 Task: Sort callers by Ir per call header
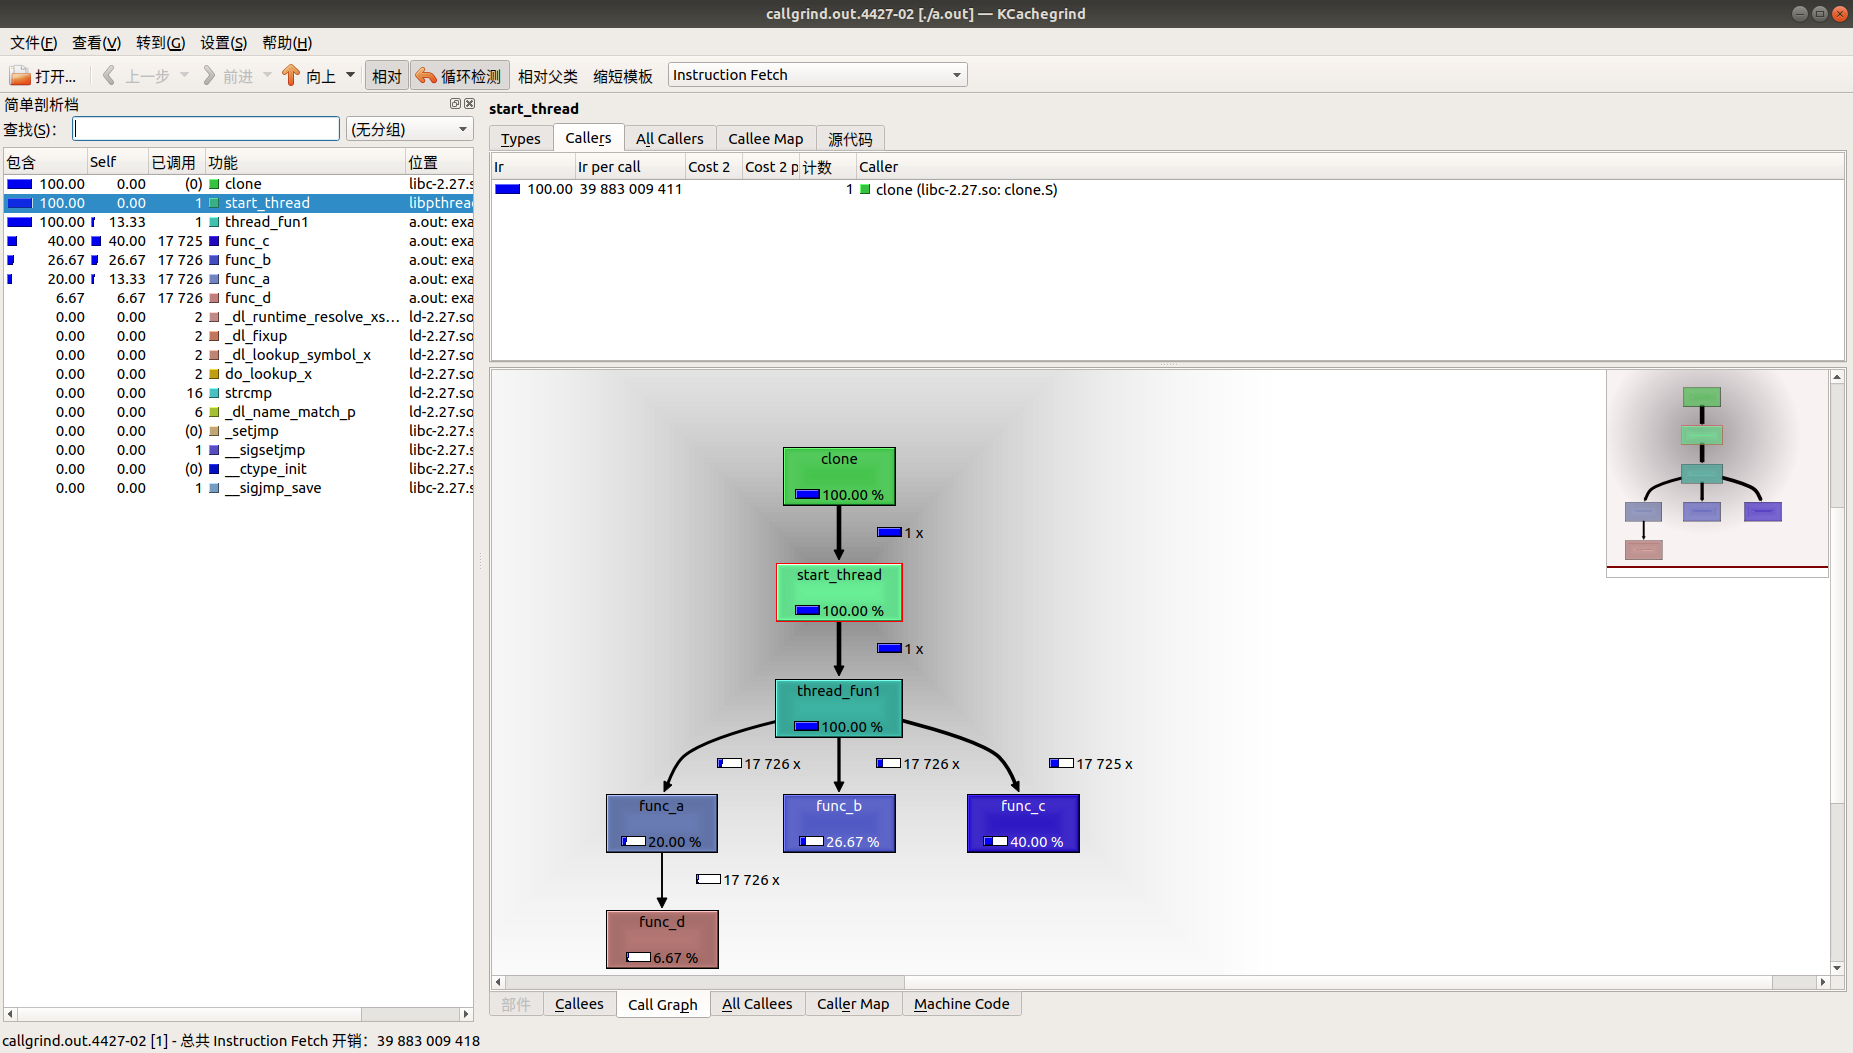pos(629,167)
